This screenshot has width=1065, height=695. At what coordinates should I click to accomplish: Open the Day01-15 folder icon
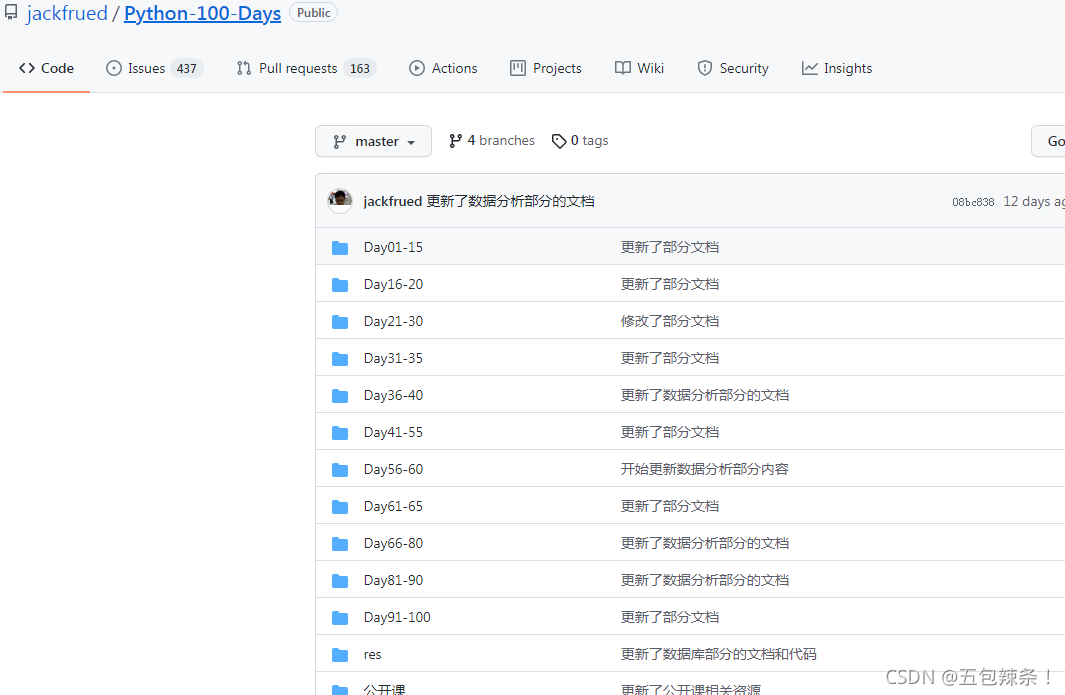coord(340,248)
